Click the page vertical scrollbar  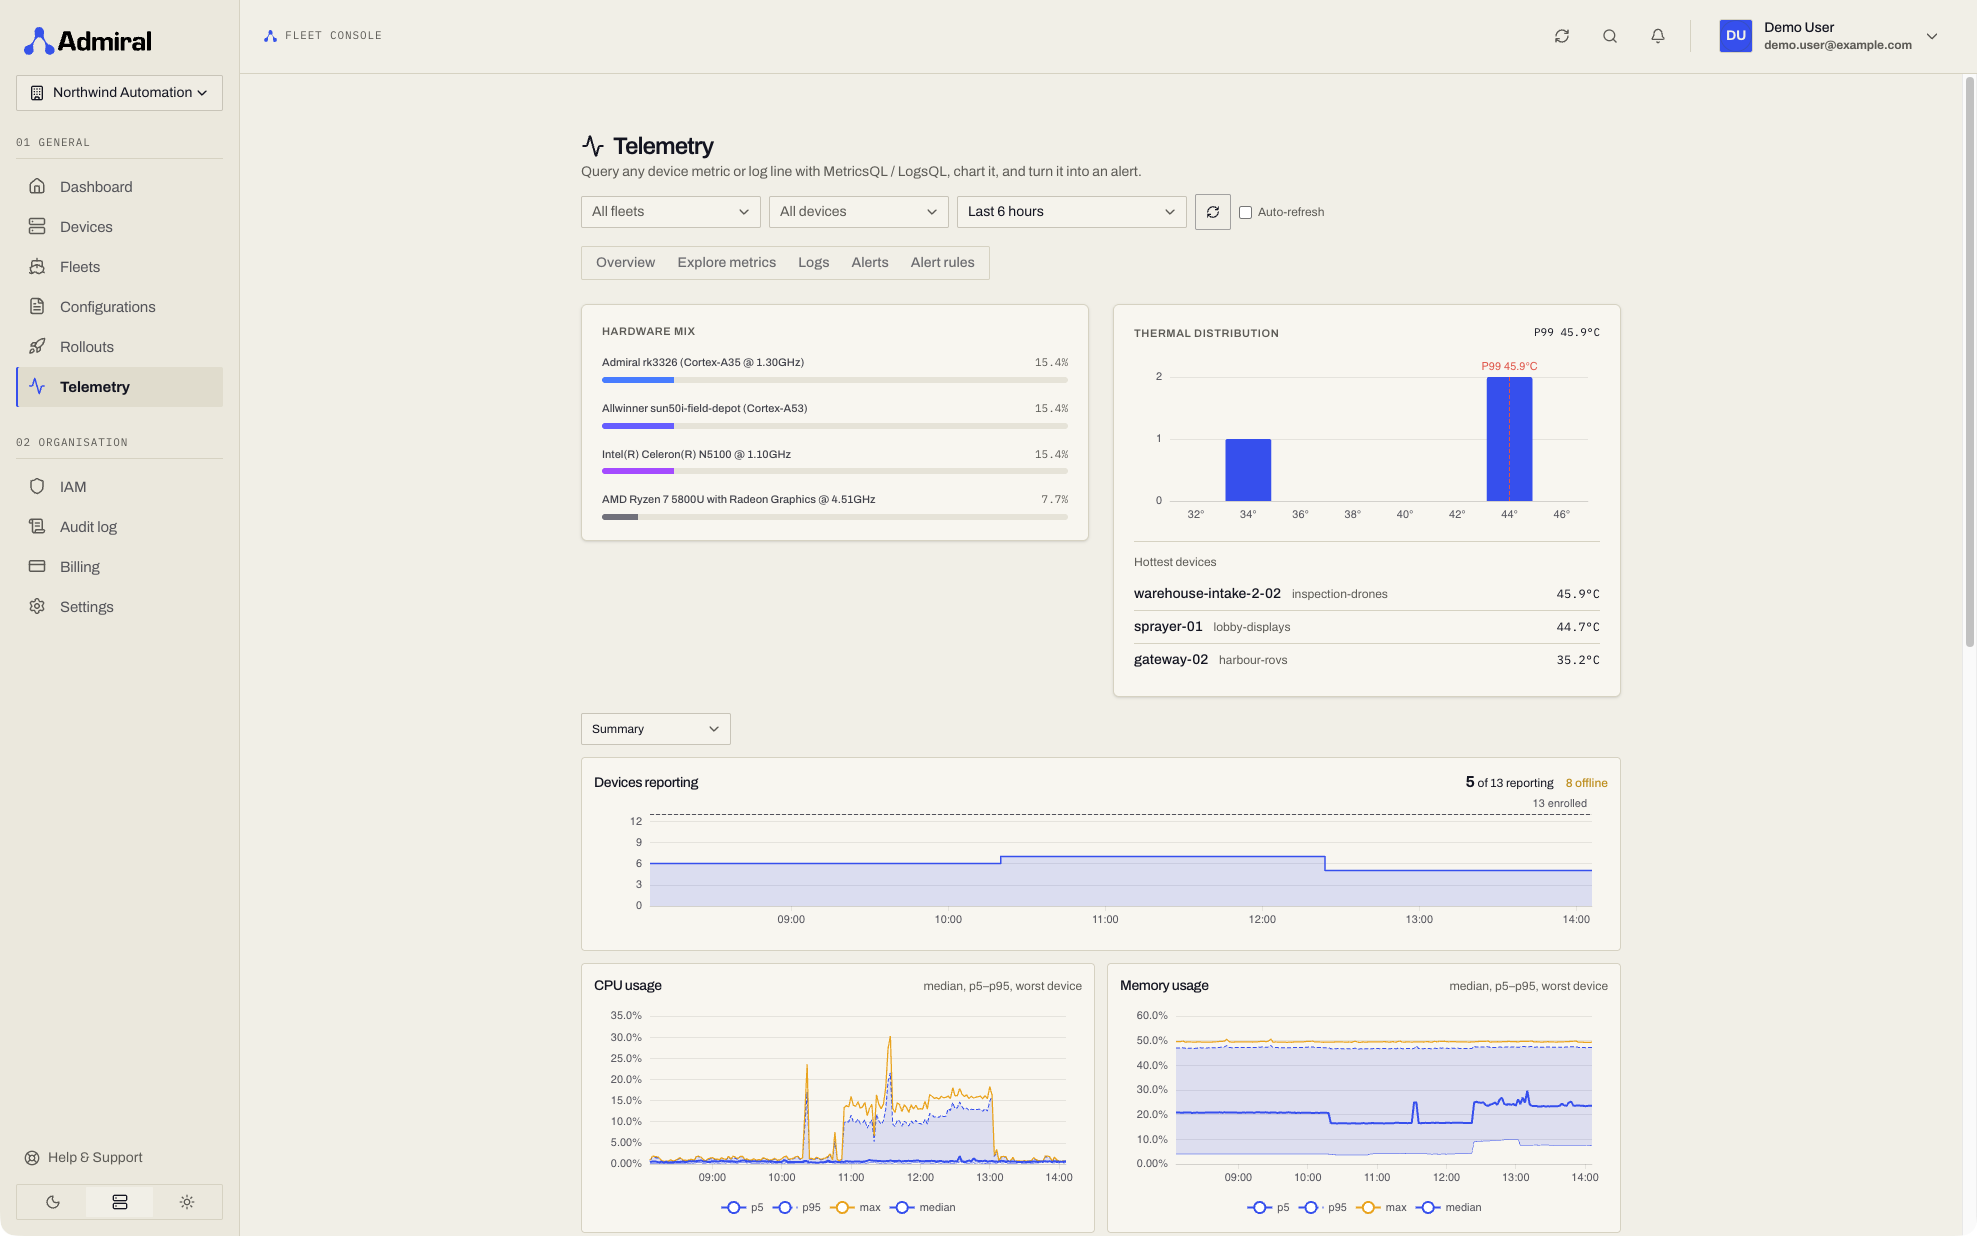[1969, 362]
